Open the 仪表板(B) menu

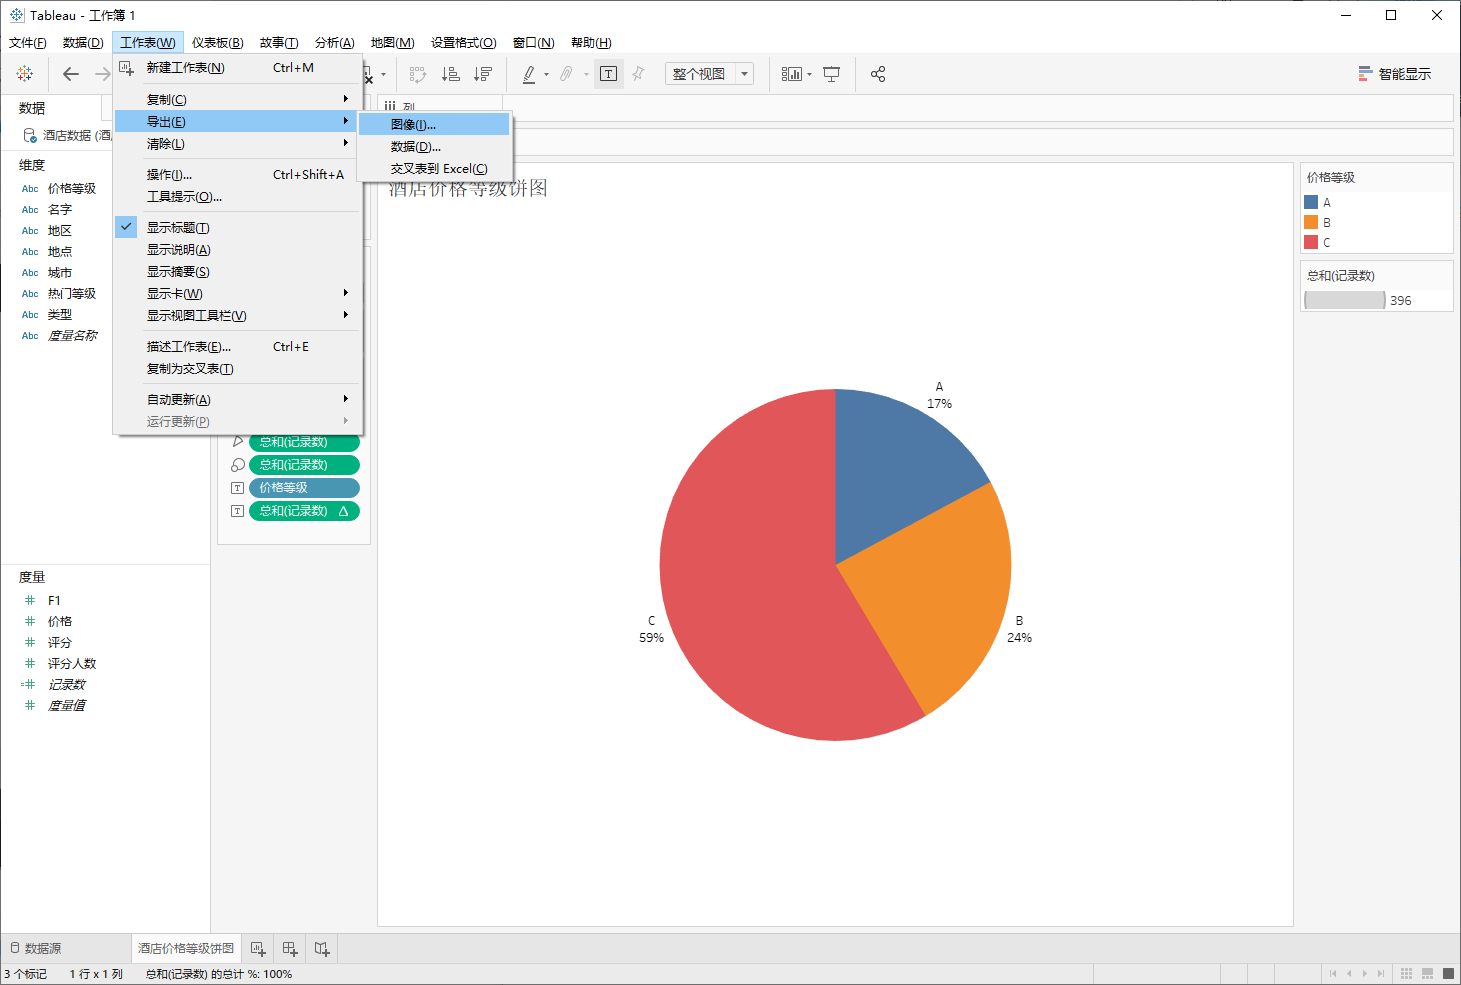[217, 43]
